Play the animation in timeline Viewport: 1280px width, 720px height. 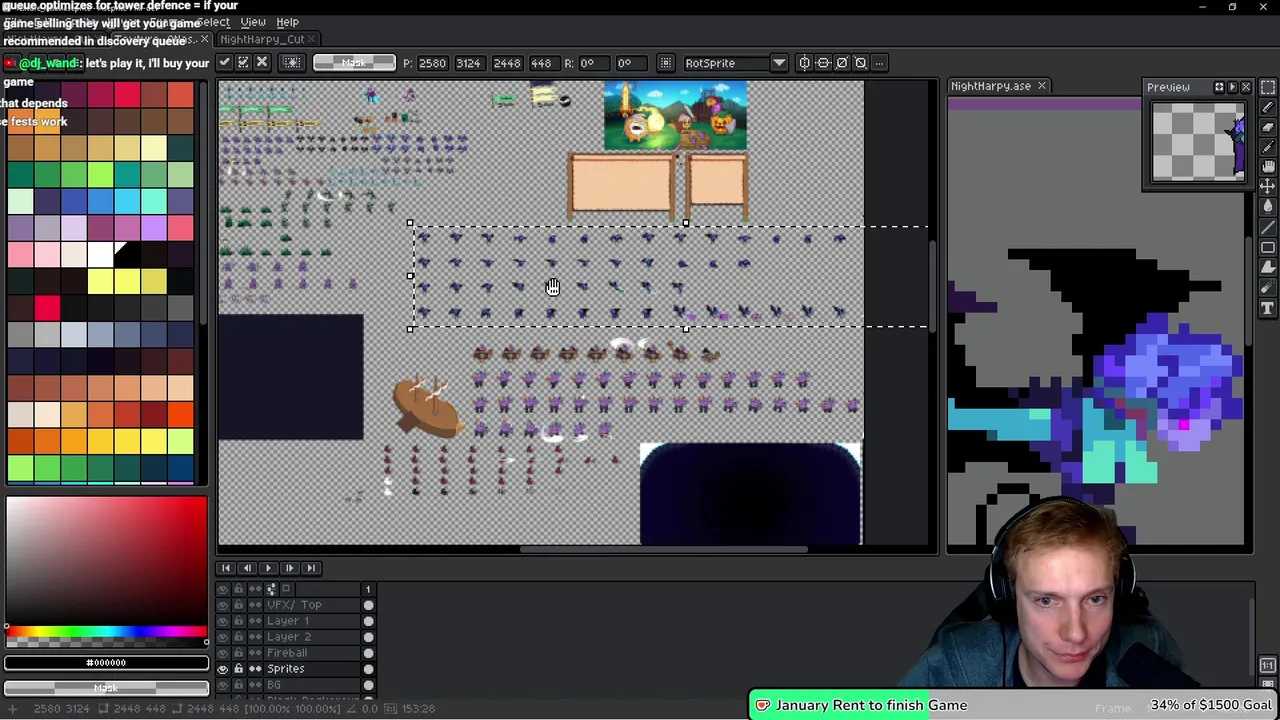tap(268, 568)
